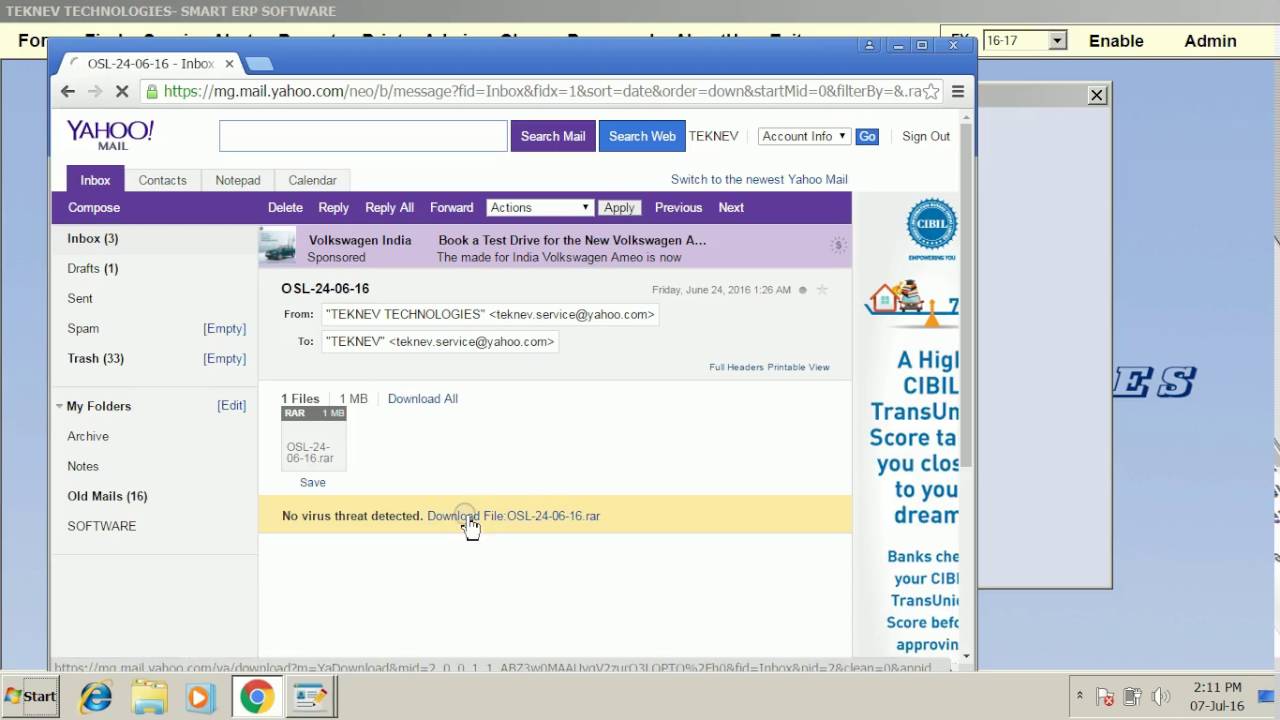Open Windows Start button
The width and height of the screenshot is (1280, 720).
31,696
